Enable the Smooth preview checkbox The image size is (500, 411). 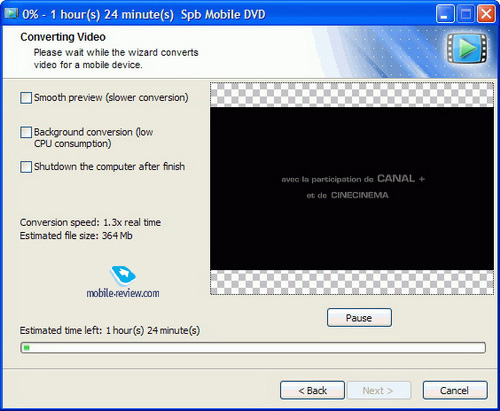[26, 98]
